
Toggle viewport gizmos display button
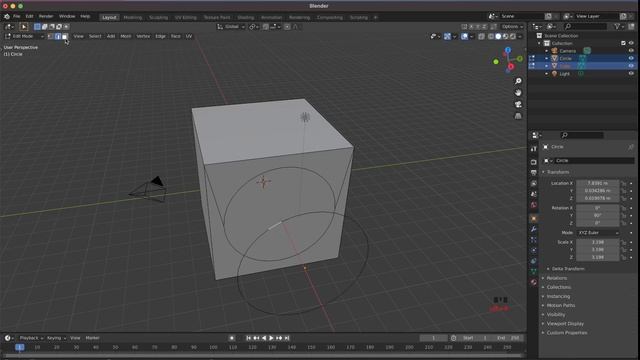(x=447, y=36)
